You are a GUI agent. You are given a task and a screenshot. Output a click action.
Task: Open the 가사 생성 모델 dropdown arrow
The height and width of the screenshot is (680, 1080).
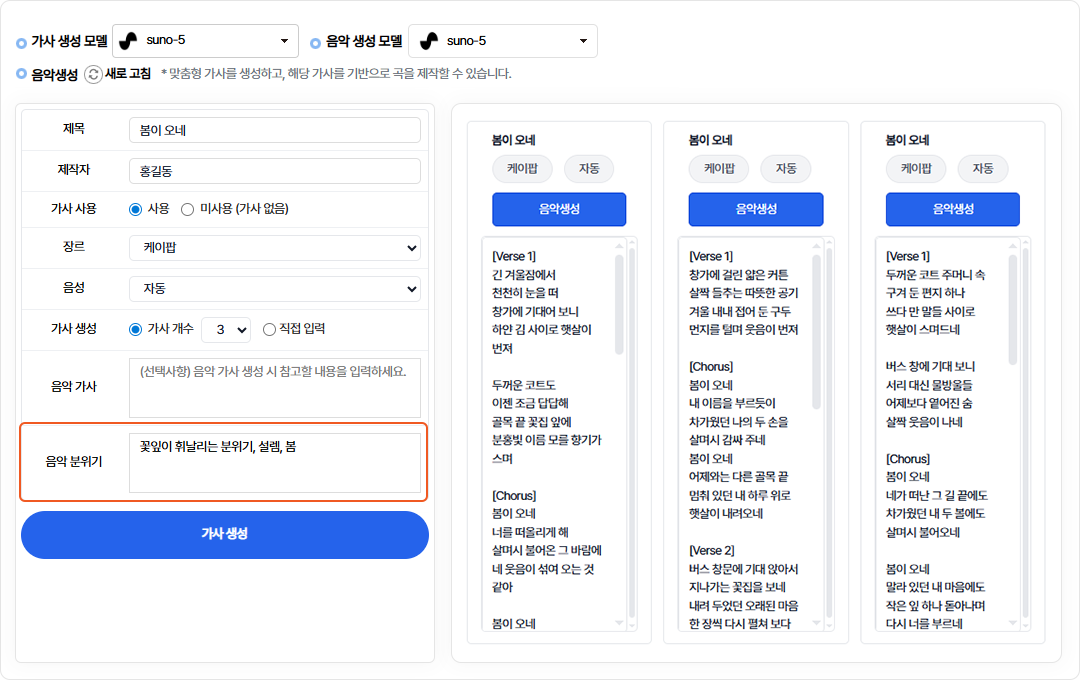coord(284,41)
